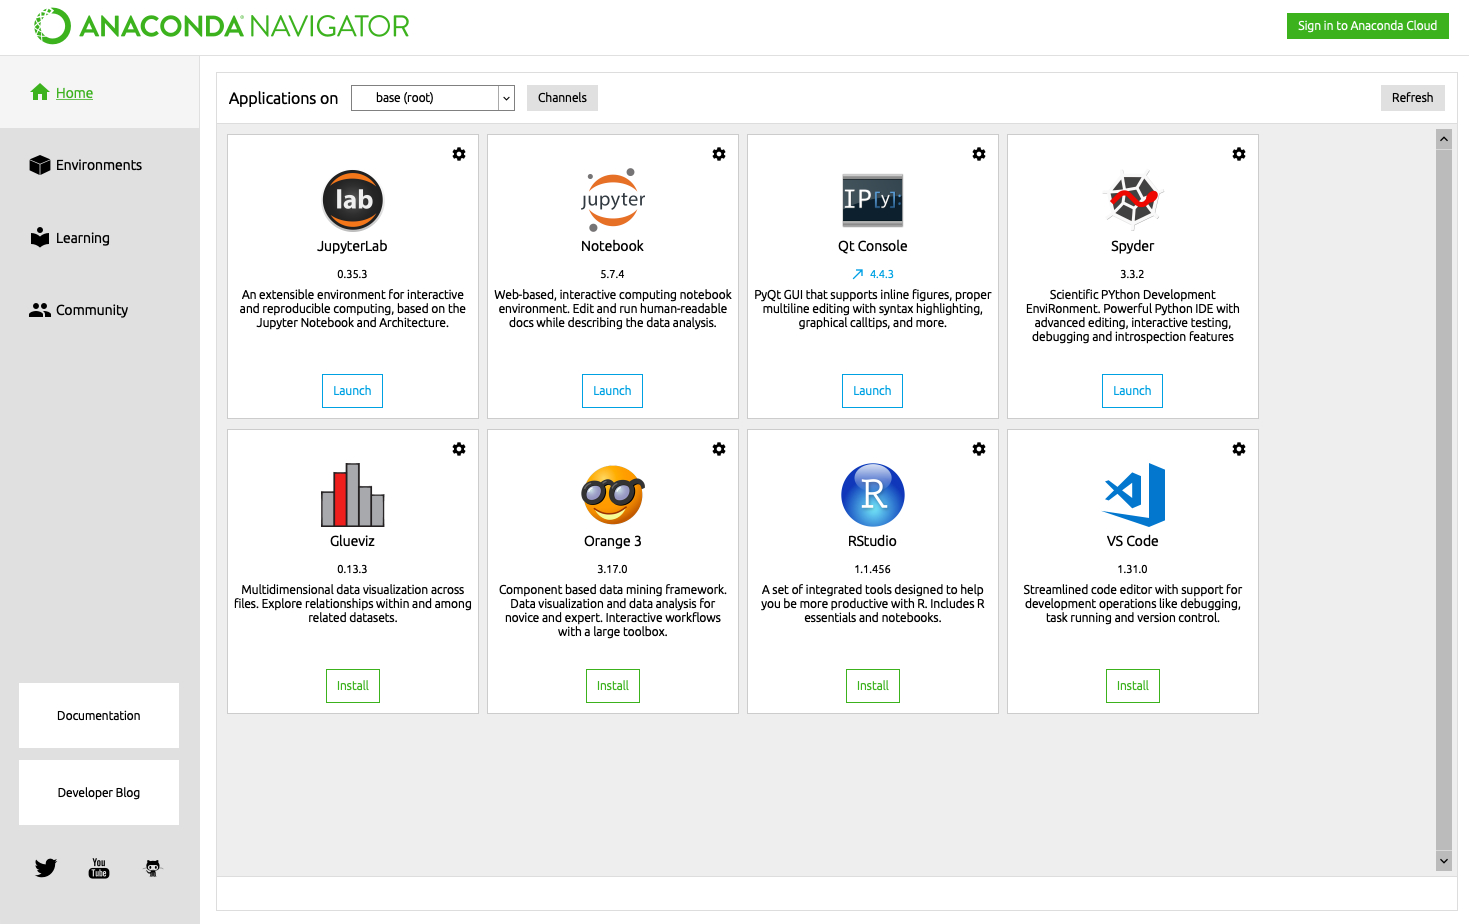Sign in to Anaconda Cloud
This screenshot has height=924, width=1469.
1367,26
